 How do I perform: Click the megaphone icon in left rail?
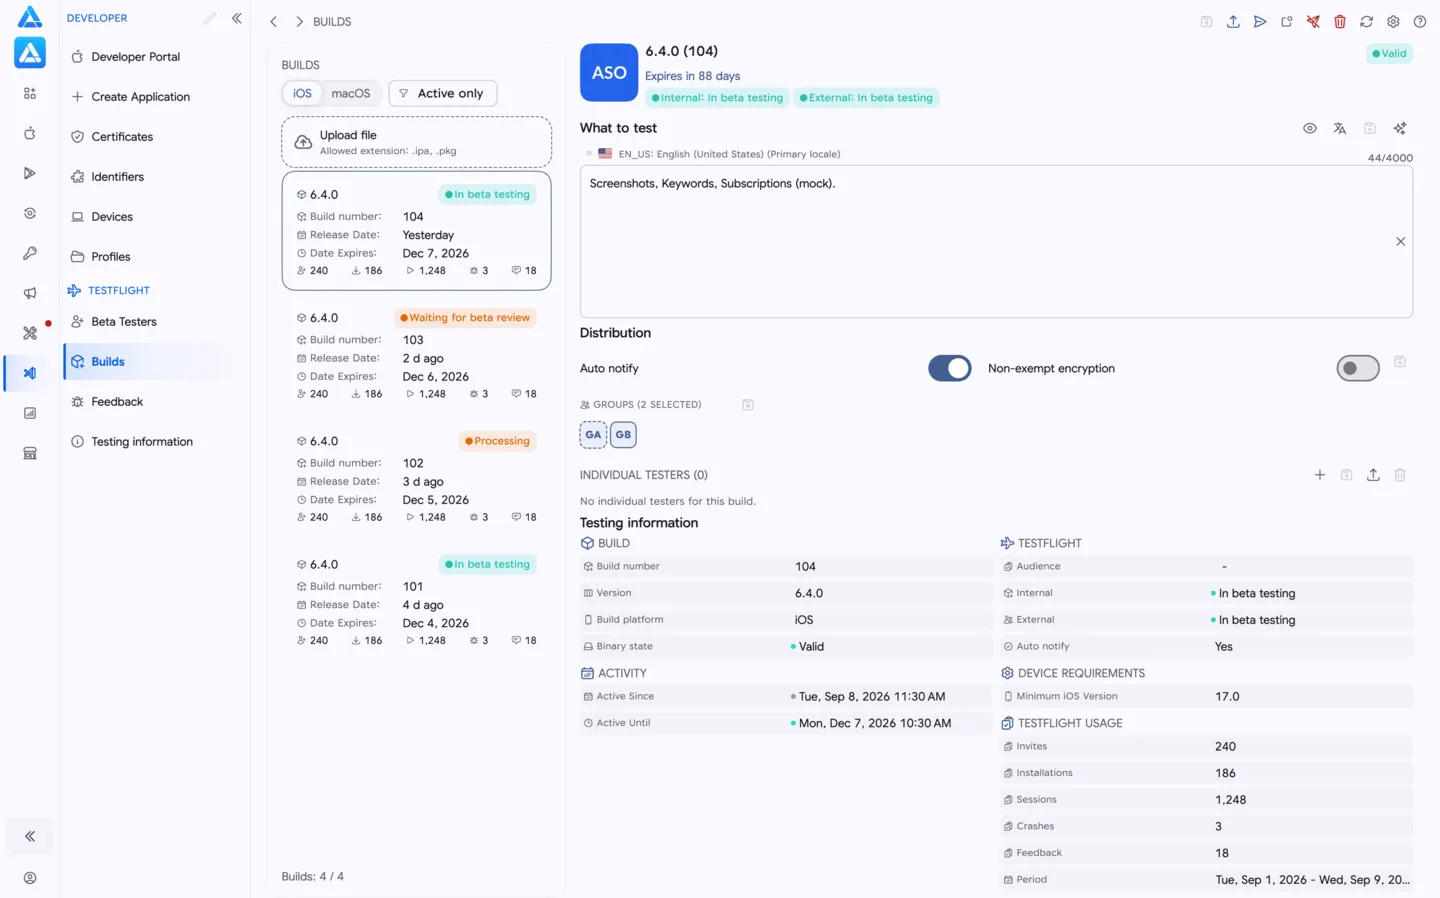coord(30,293)
